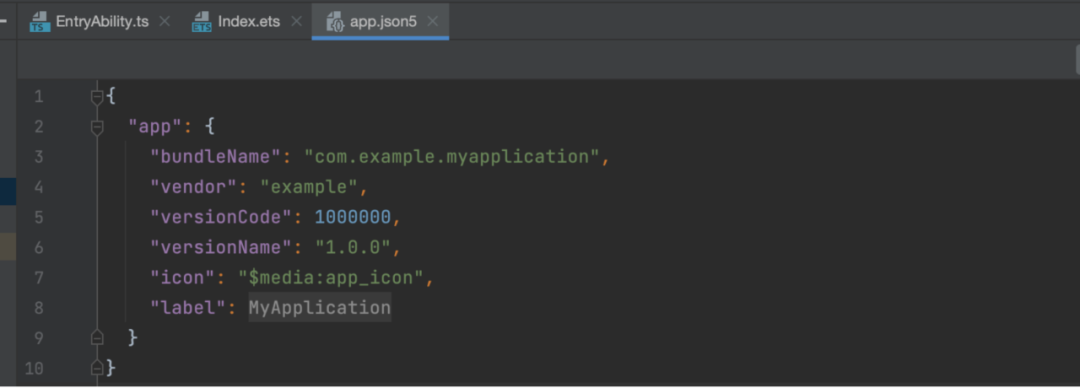
Task: Click the JSON file icon on app.json5 tab
Action: click(x=335, y=21)
